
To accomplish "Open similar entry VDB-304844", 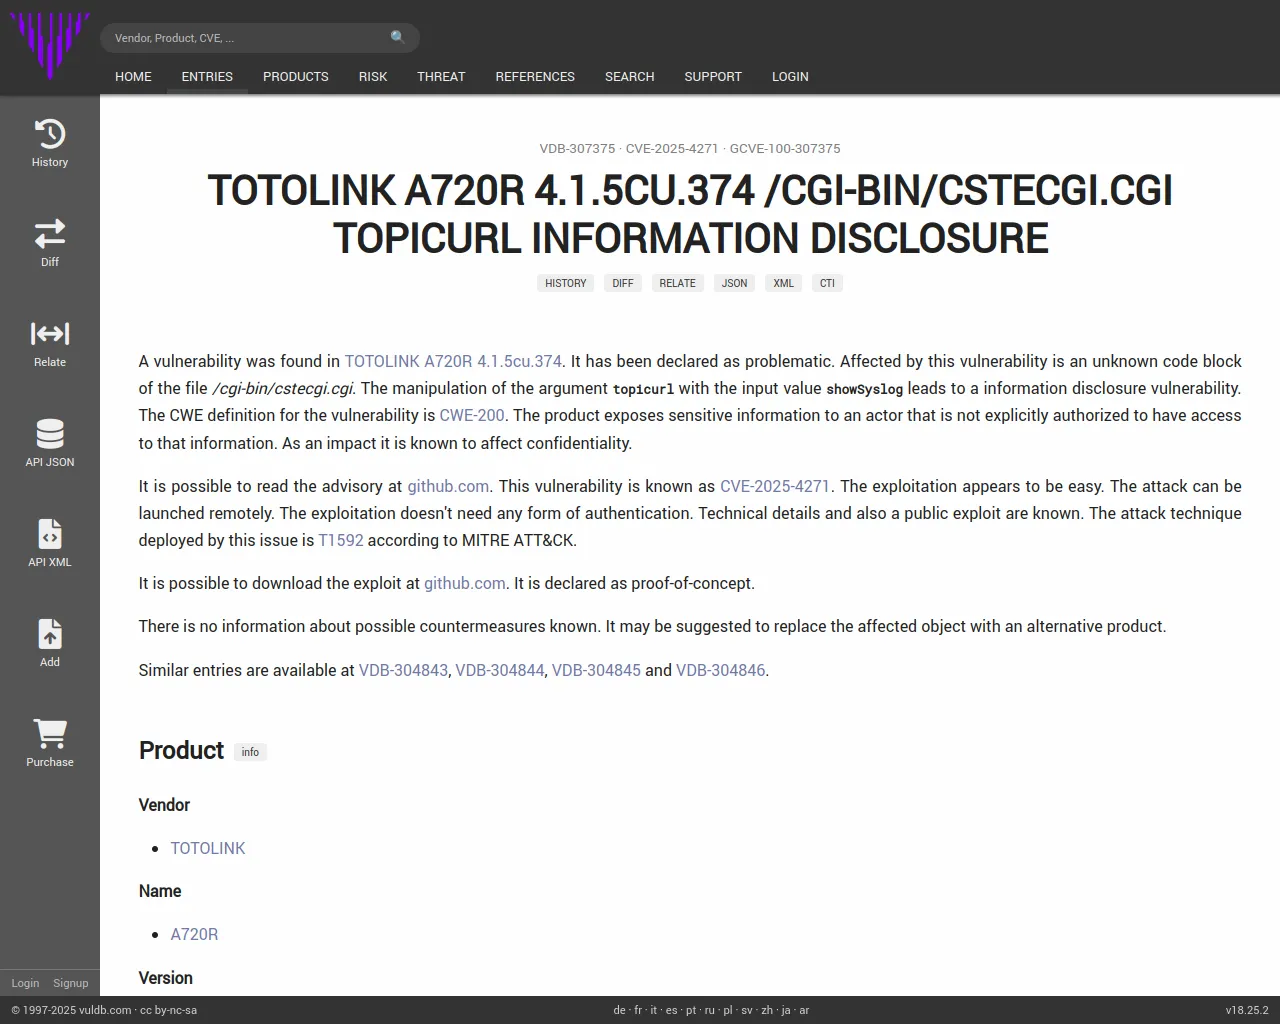I will (500, 670).
